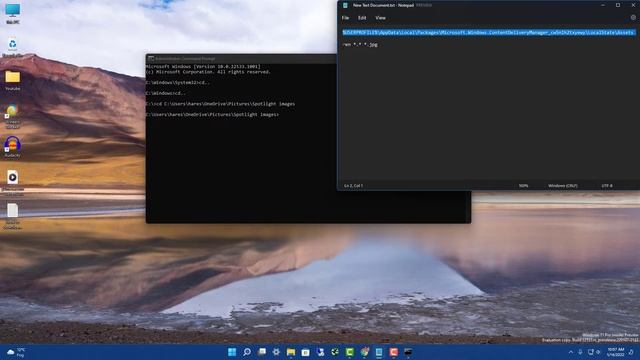Open the Youtube folder on desktop
Screen dimensions: 640x360
pyautogui.click(x=13, y=80)
